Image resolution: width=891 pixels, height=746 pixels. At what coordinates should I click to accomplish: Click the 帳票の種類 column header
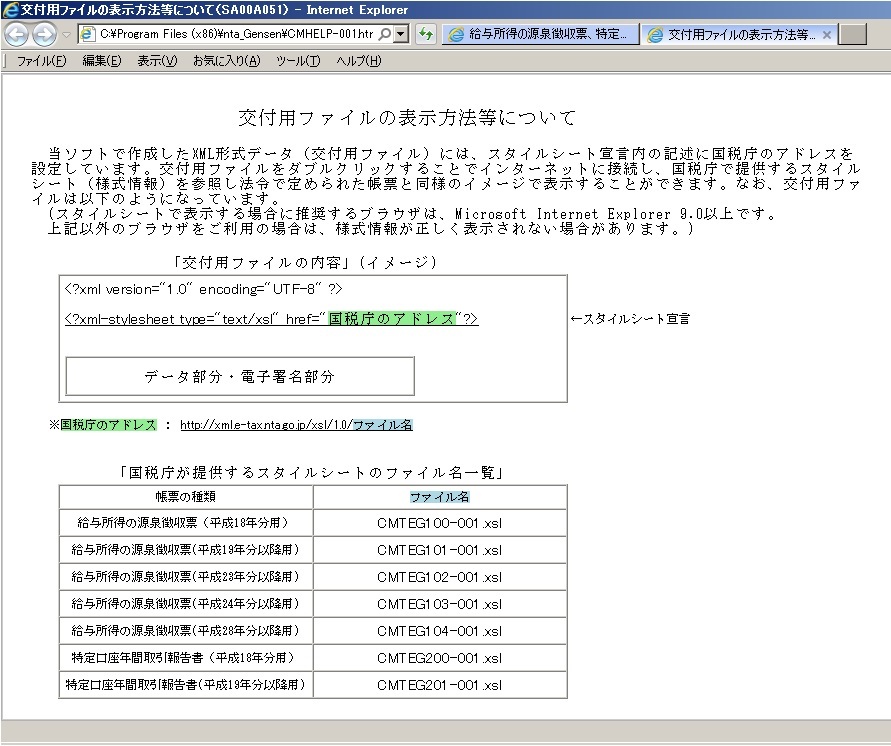(x=186, y=497)
